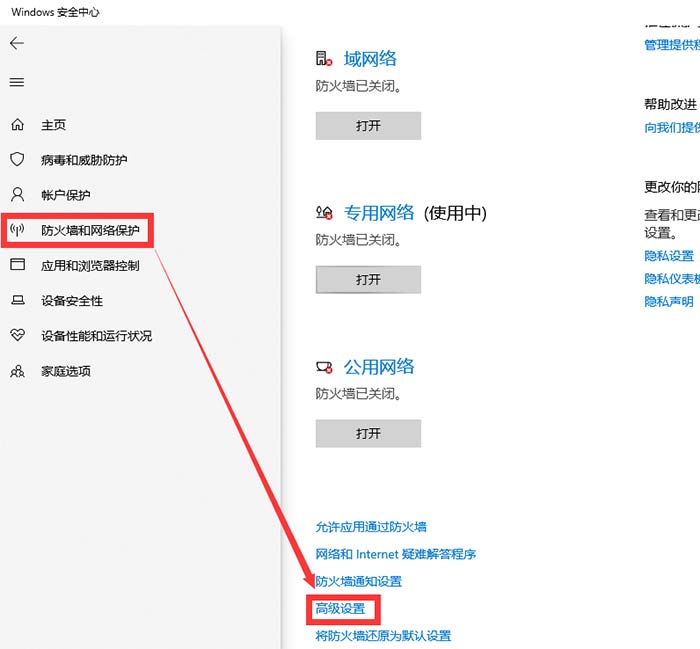The width and height of the screenshot is (700, 649).
Task: Click 打开 button under 专用网络
Action: pyautogui.click(x=368, y=280)
